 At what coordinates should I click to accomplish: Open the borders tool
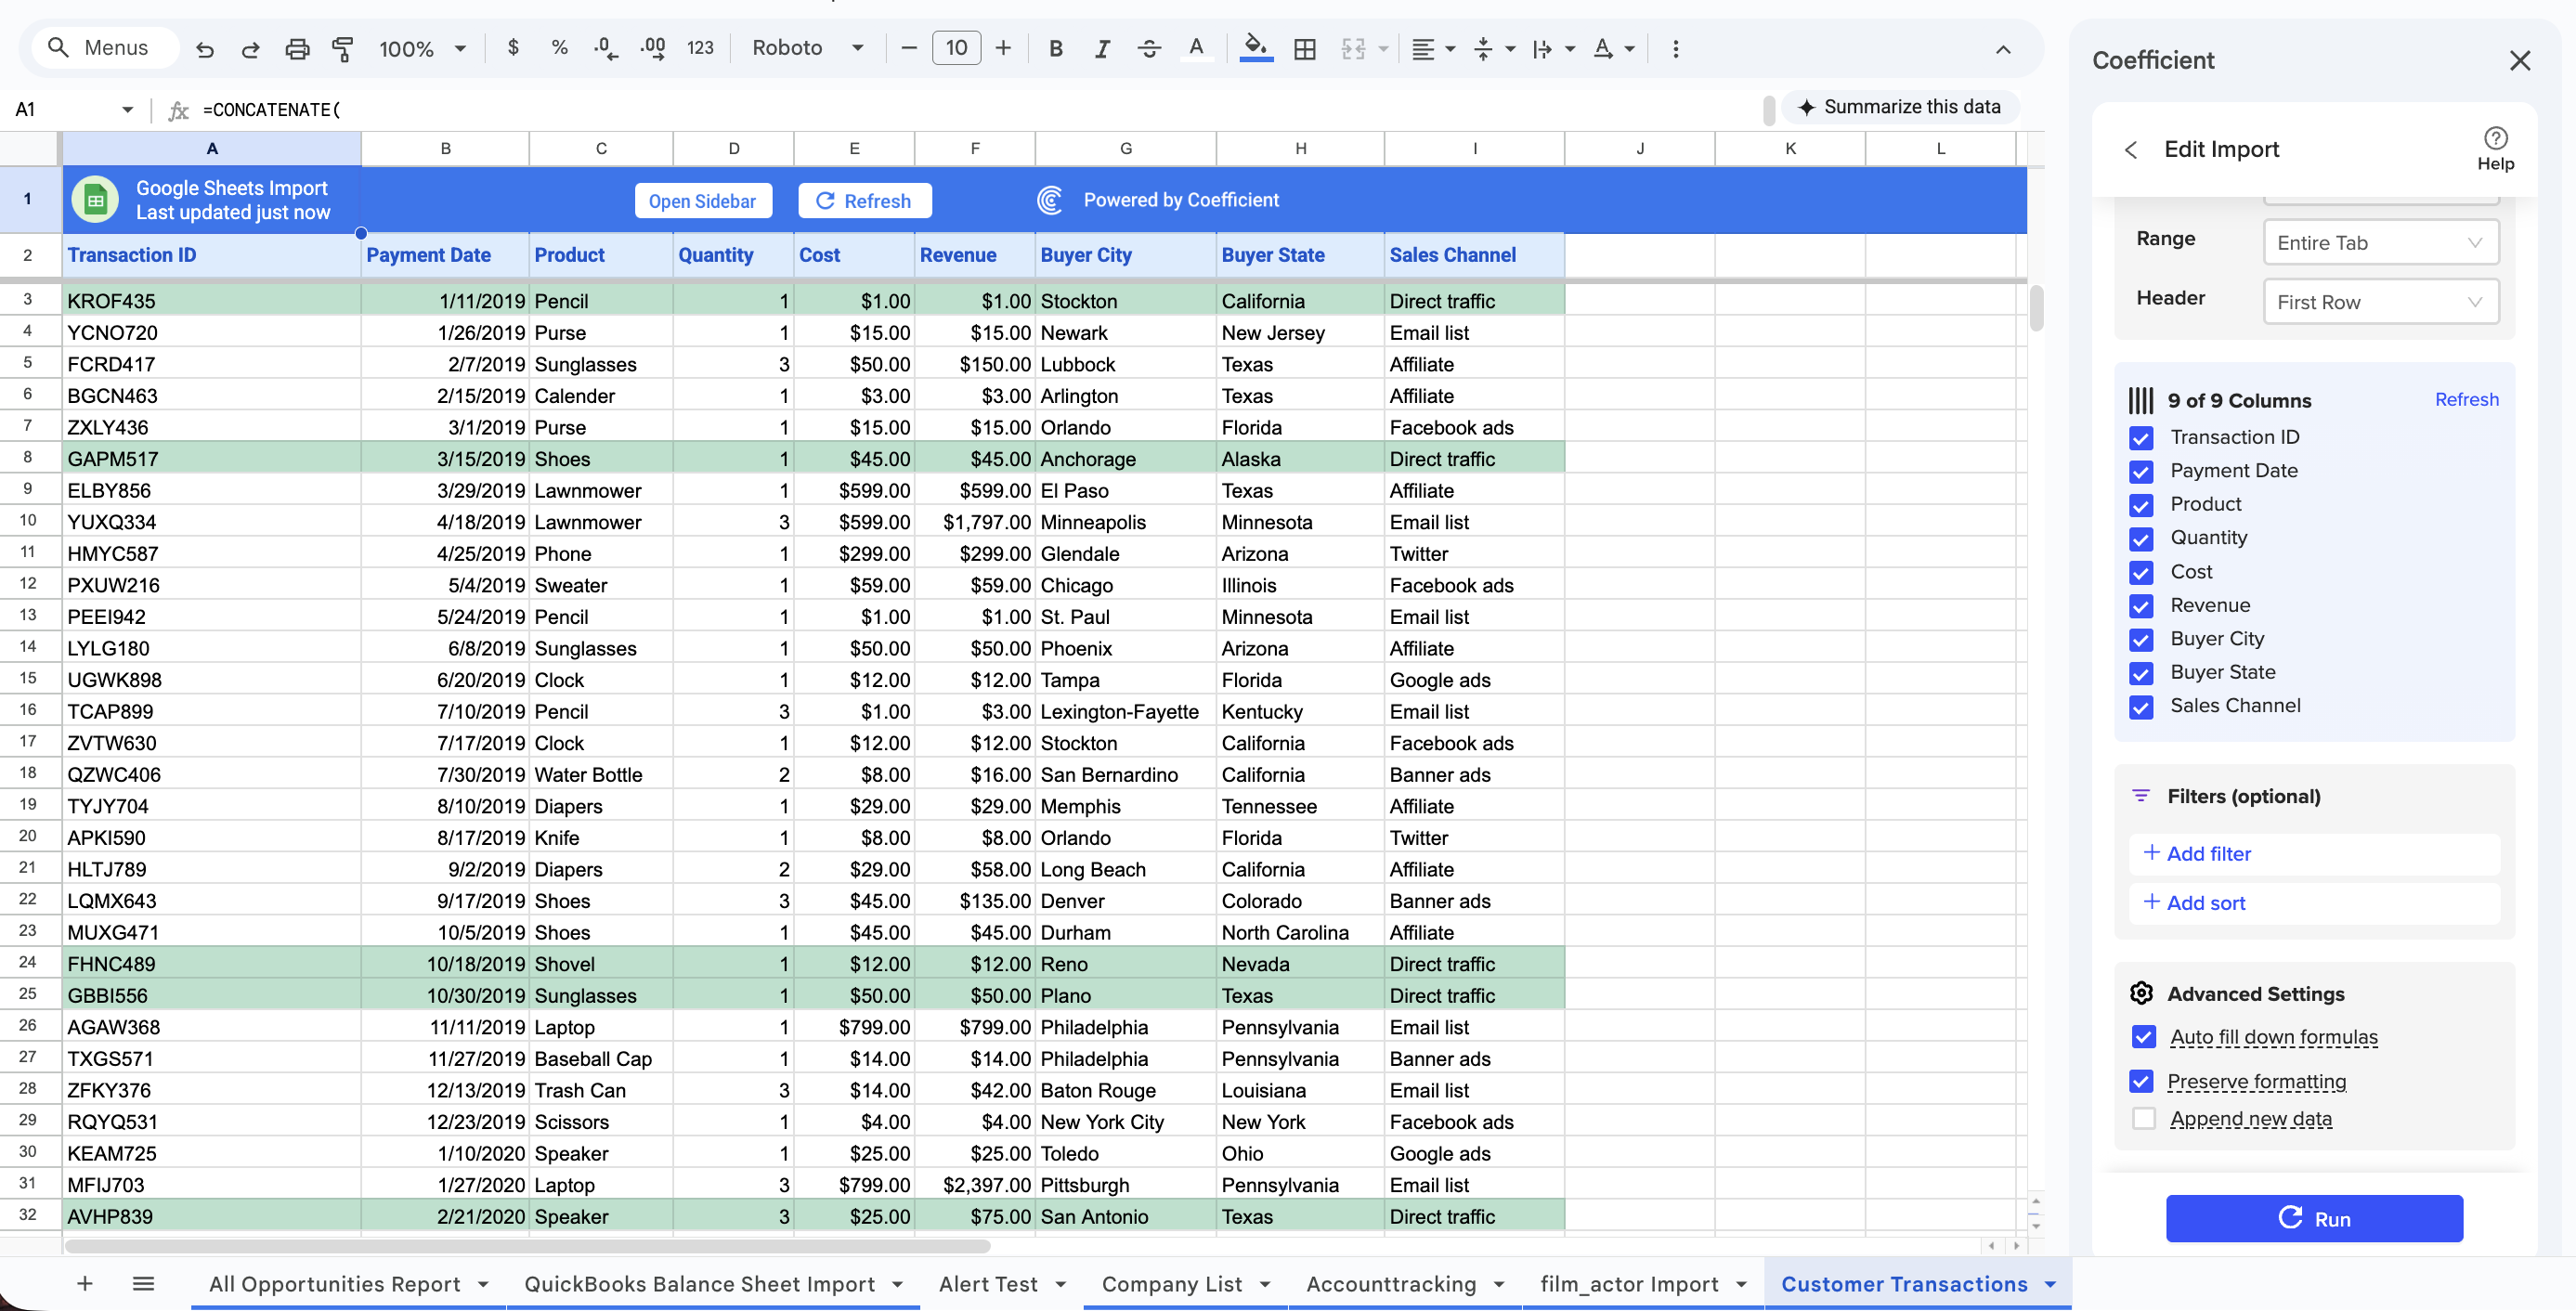[x=1304, y=48]
